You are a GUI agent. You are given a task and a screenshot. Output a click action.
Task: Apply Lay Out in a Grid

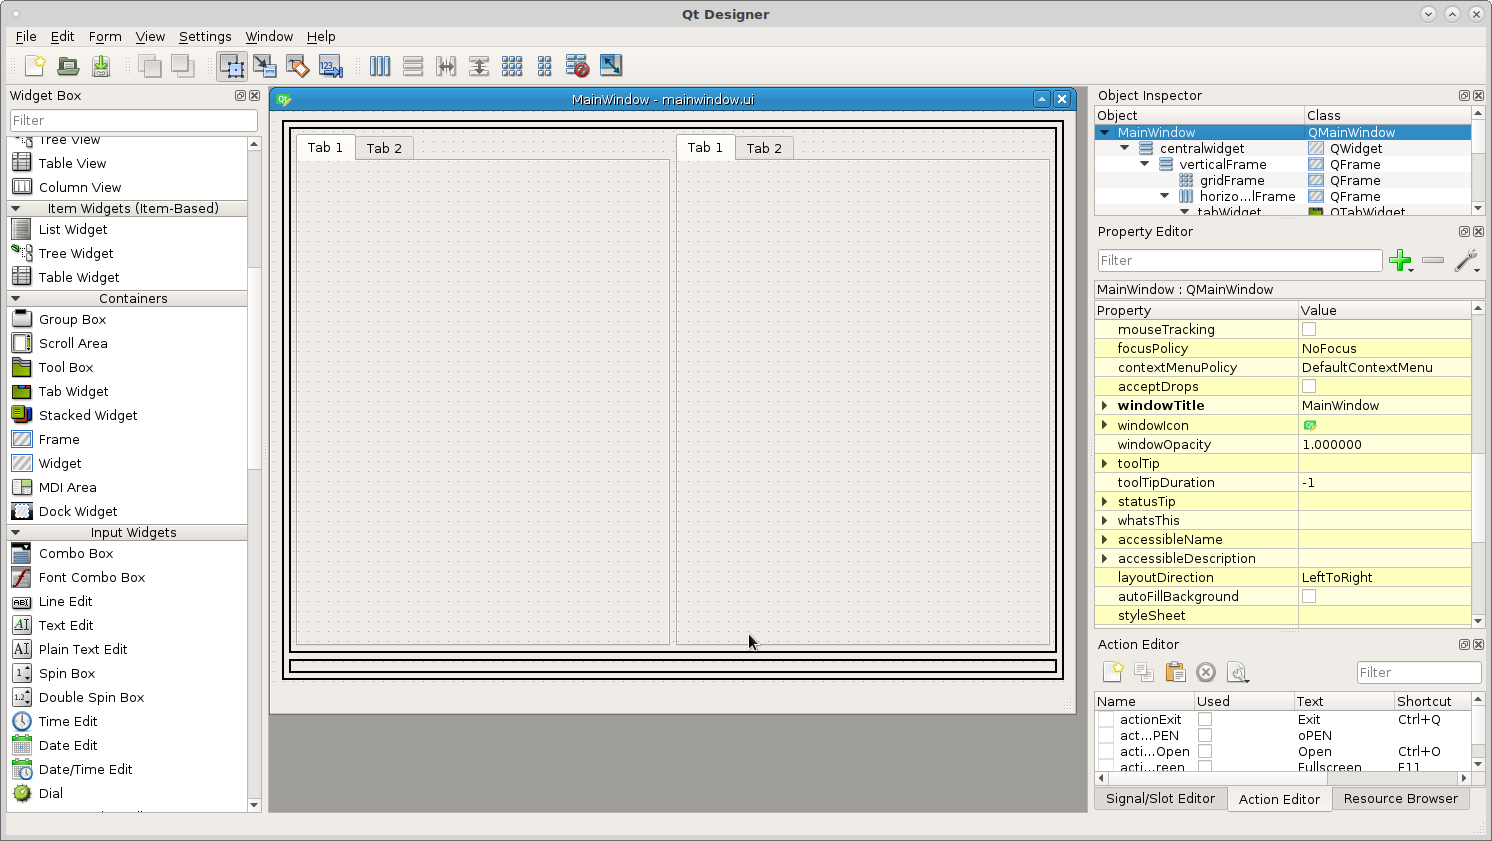point(512,66)
